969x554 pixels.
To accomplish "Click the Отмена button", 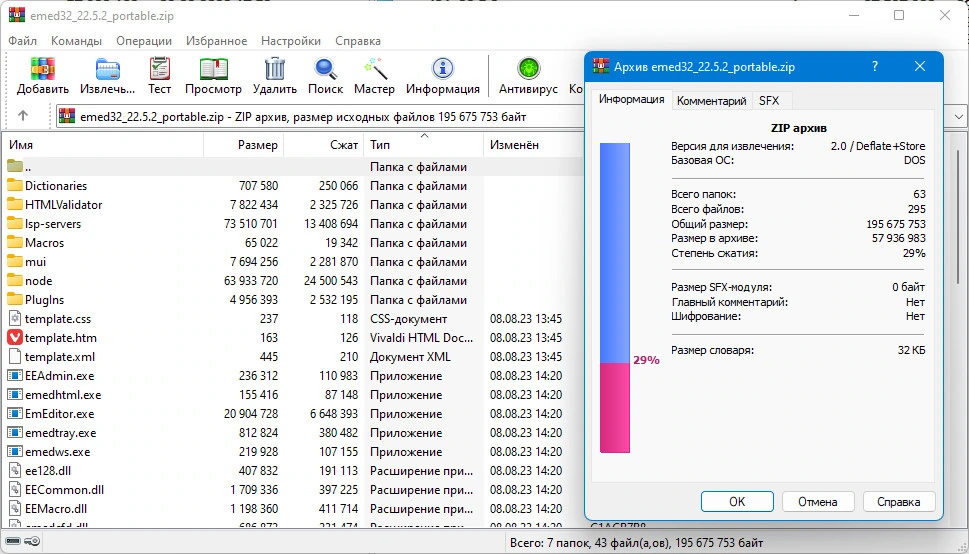I will 818,501.
